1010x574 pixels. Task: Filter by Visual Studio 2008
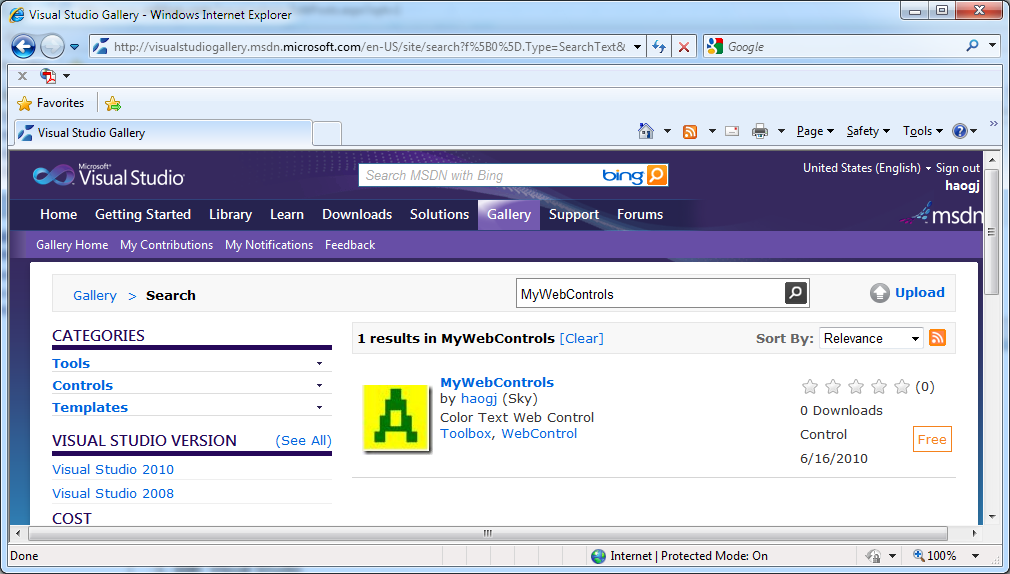tap(113, 493)
